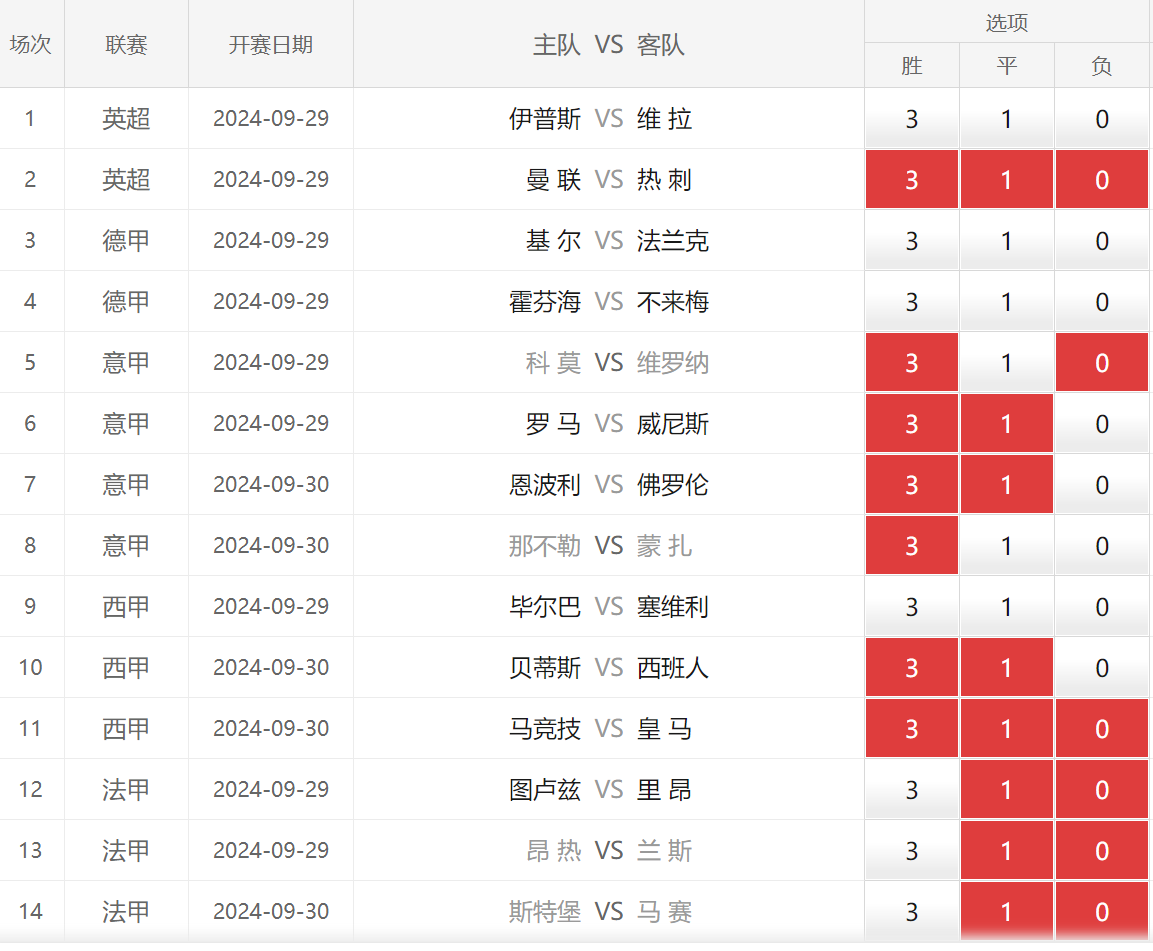Turn on loss (0) for 贝蒂斯 VS 西班人
The image size is (1153, 951).
click(1102, 668)
